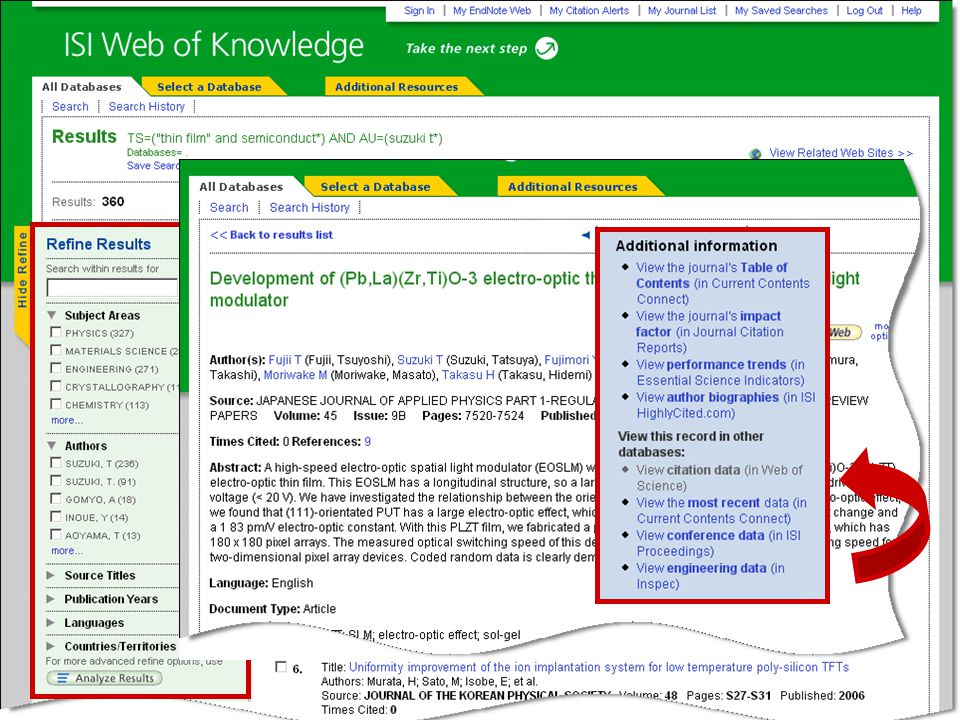View author biographies link

(726, 405)
